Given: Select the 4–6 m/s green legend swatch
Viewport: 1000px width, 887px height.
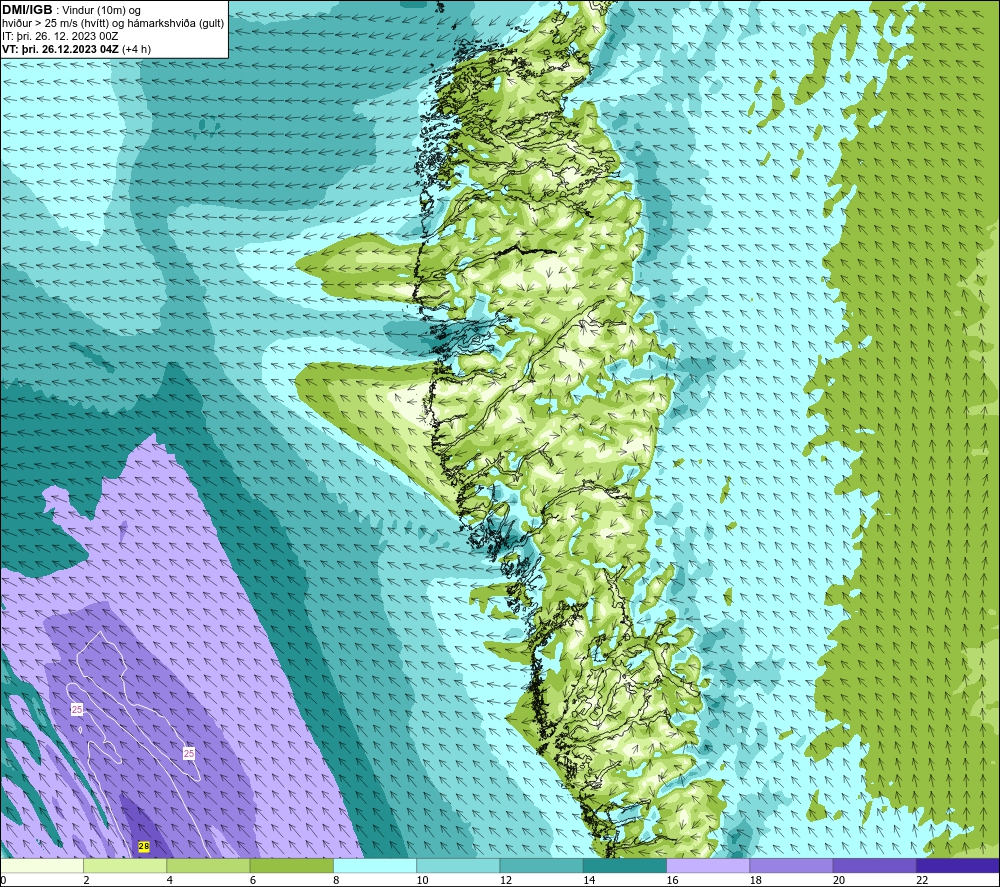Looking at the screenshot, I should (208, 865).
